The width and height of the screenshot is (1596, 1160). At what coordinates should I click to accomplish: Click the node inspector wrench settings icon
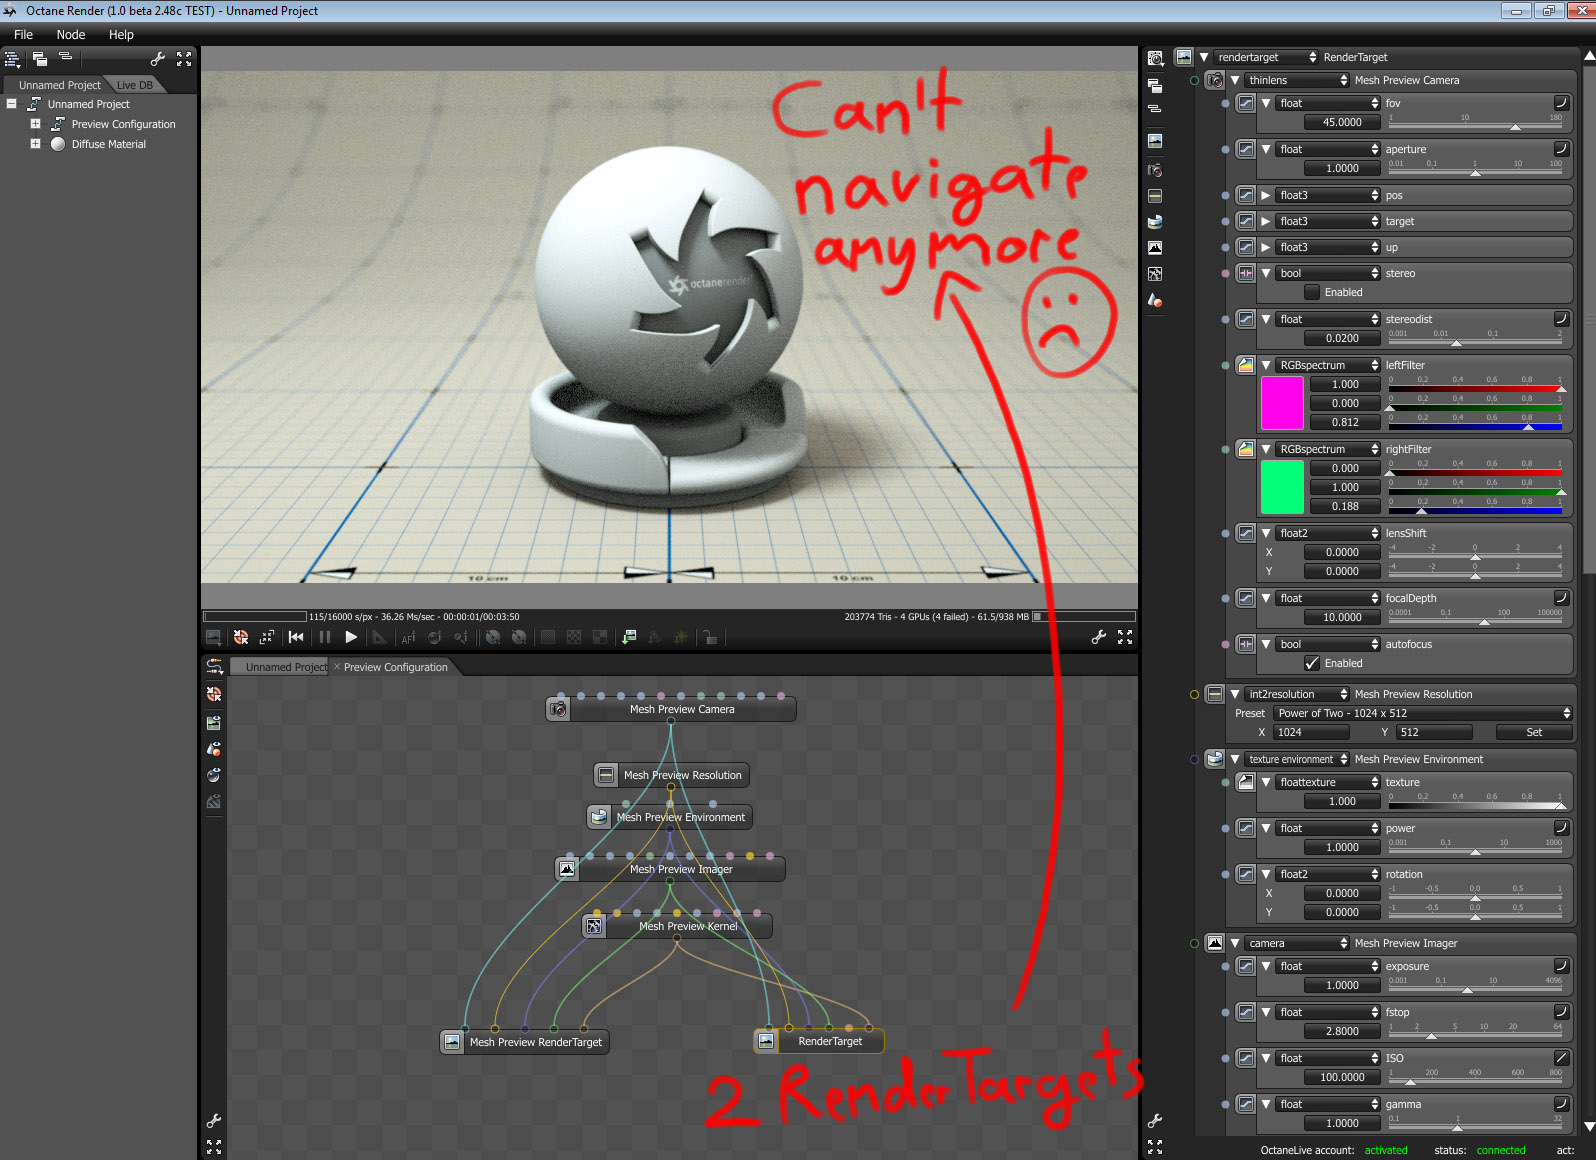point(1155,1121)
